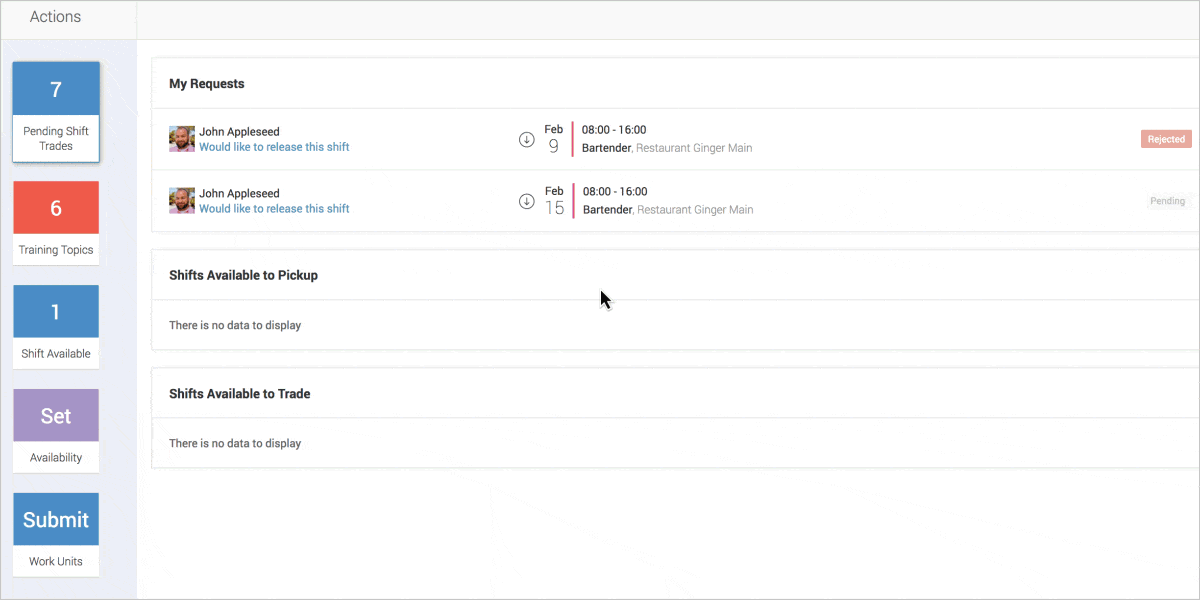Click the My Requests section heading
Screen dimensions: 1200x600
pyautogui.click(x=207, y=84)
